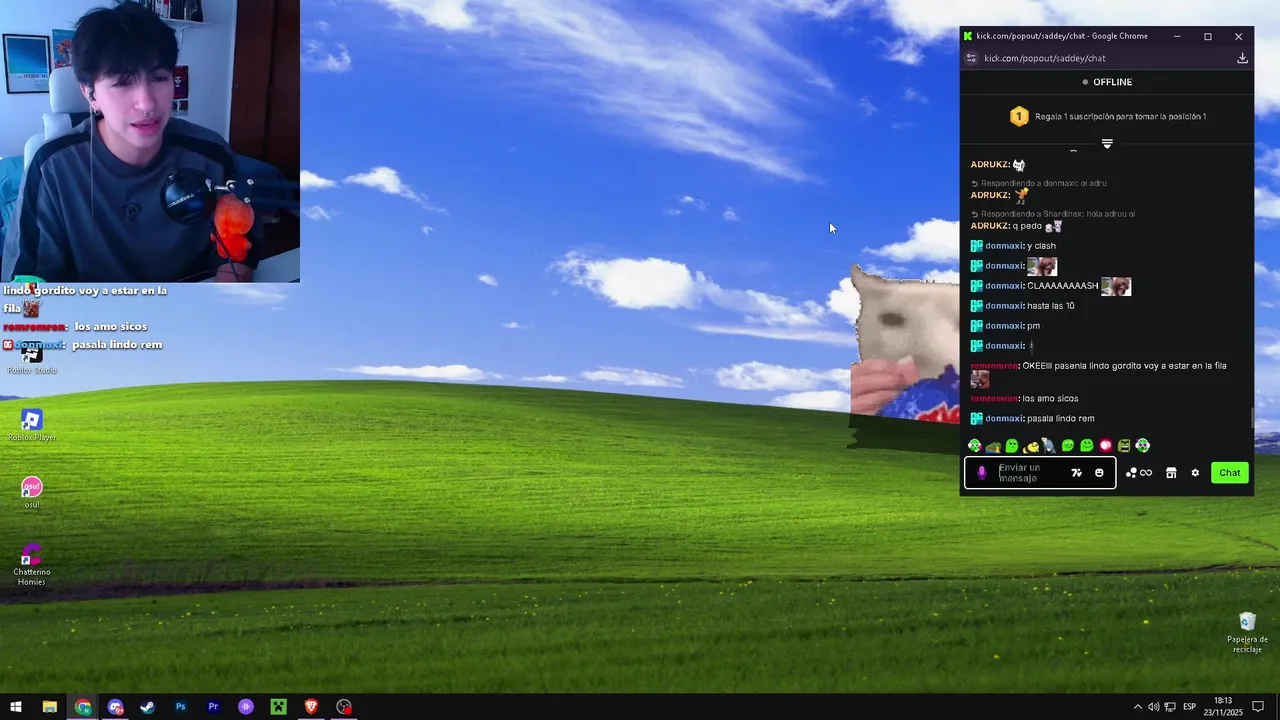
Task: Open the shop storefront icon in chat
Action: (x=1171, y=473)
